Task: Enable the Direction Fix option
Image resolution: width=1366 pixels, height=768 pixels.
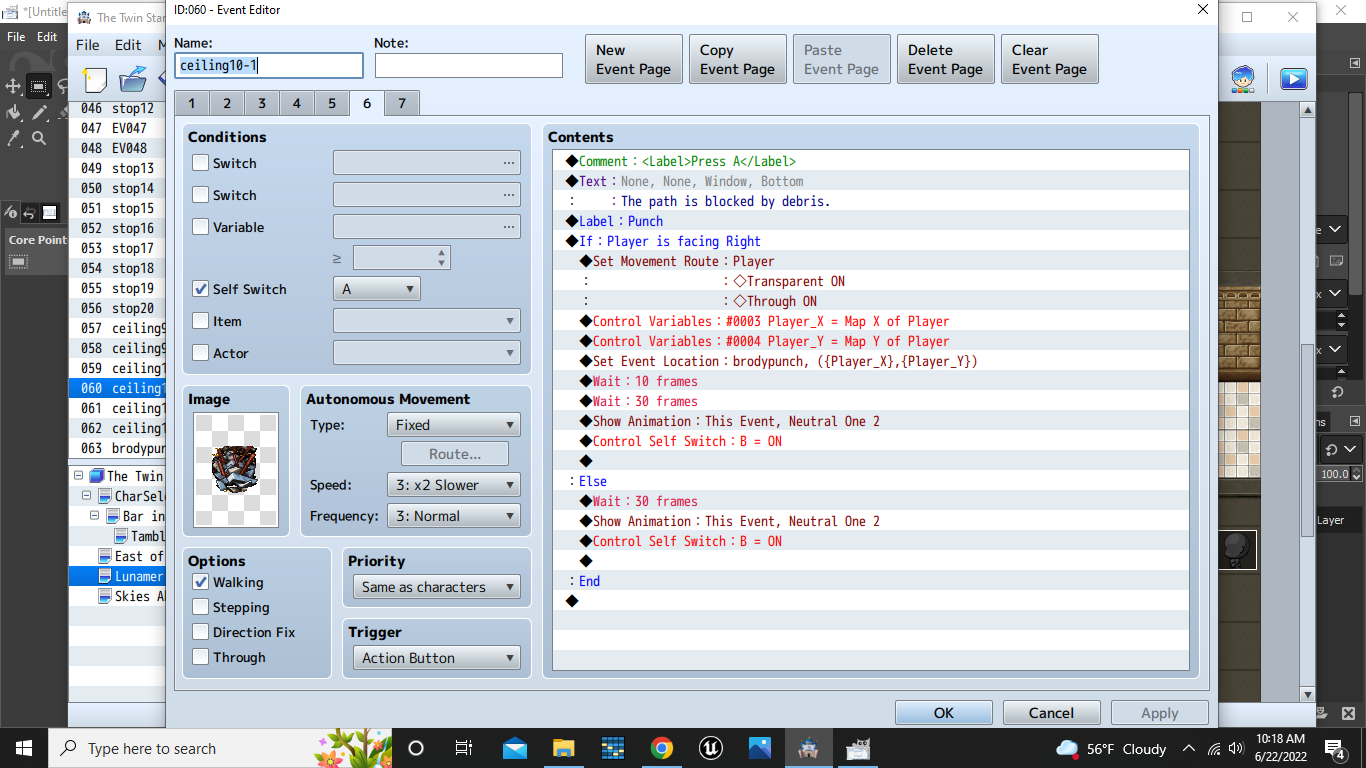Action: pos(201,632)
